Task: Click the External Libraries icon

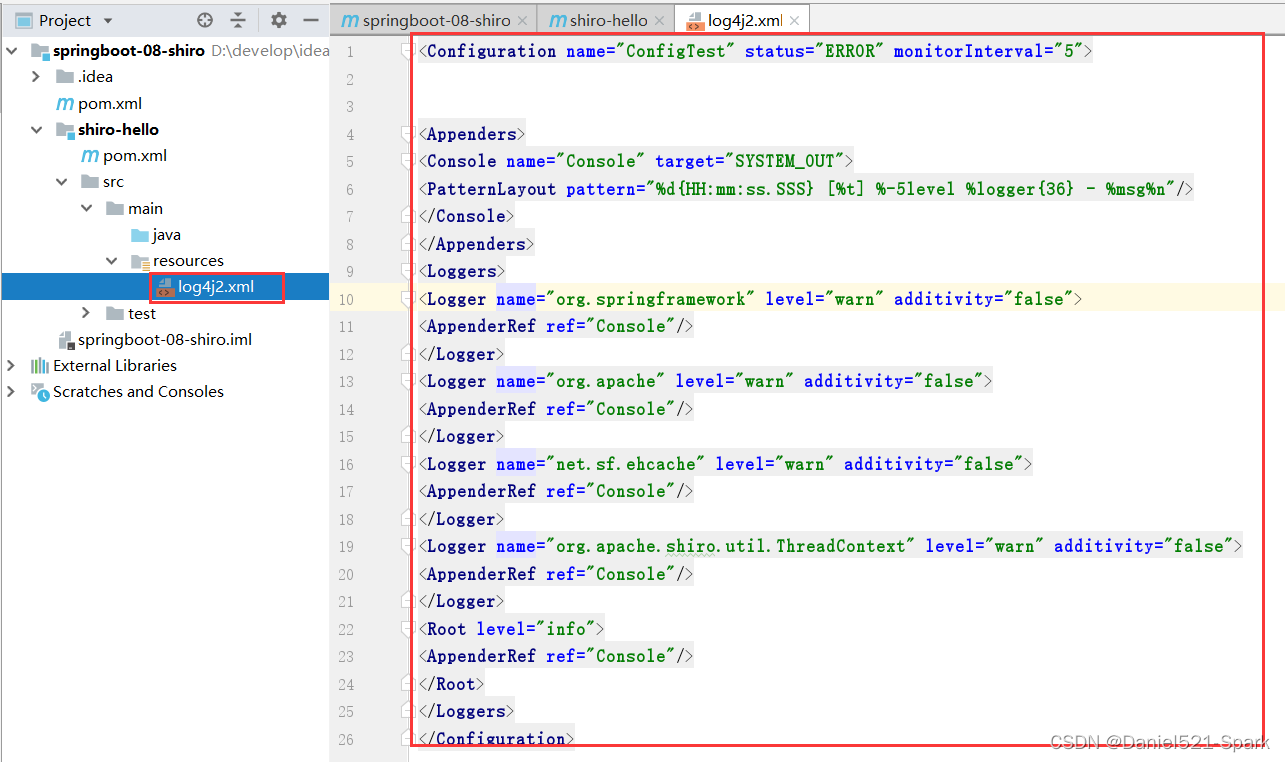Action: click(x=40, y=365)
